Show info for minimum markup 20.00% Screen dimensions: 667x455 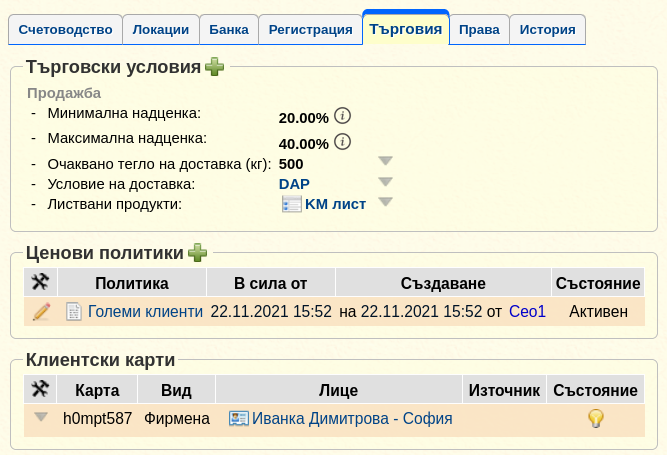coord(342,116)
